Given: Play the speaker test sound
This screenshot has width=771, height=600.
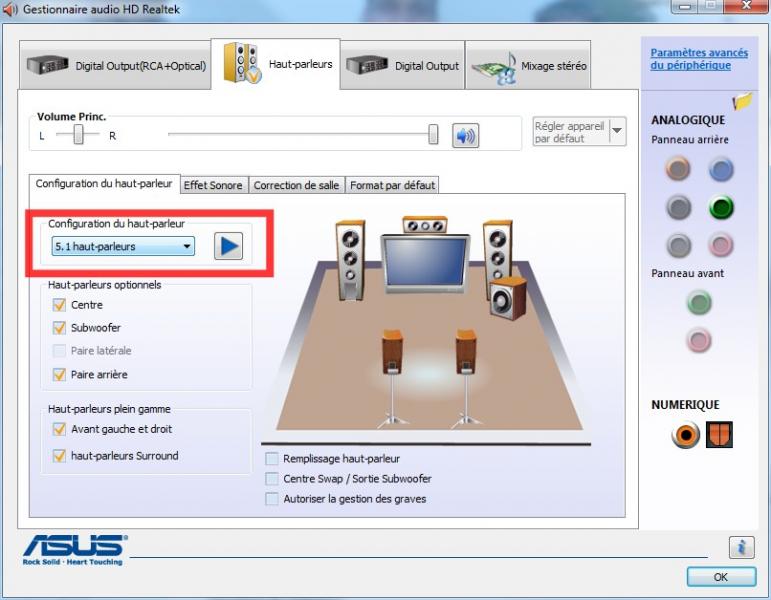Looking at the screenshot, I should pos(229,246).
